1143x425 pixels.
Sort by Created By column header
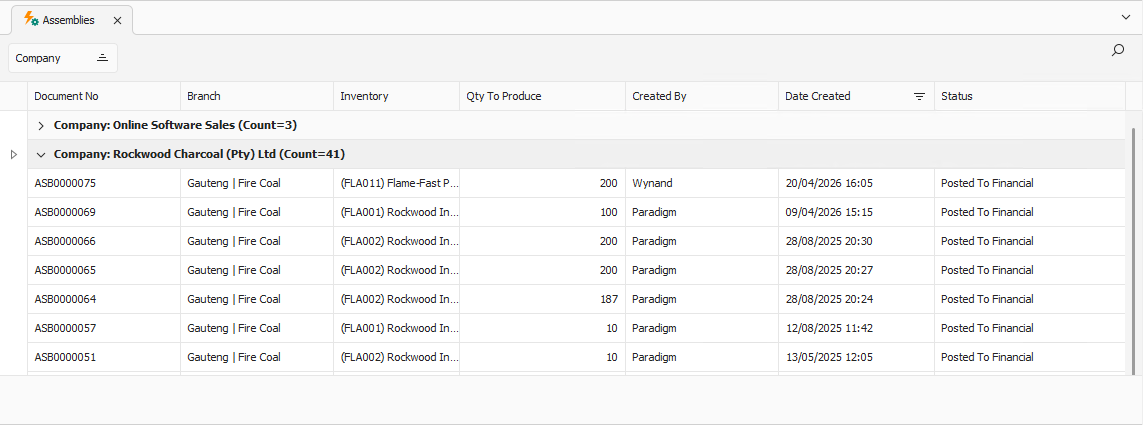(x=702, y=96)
